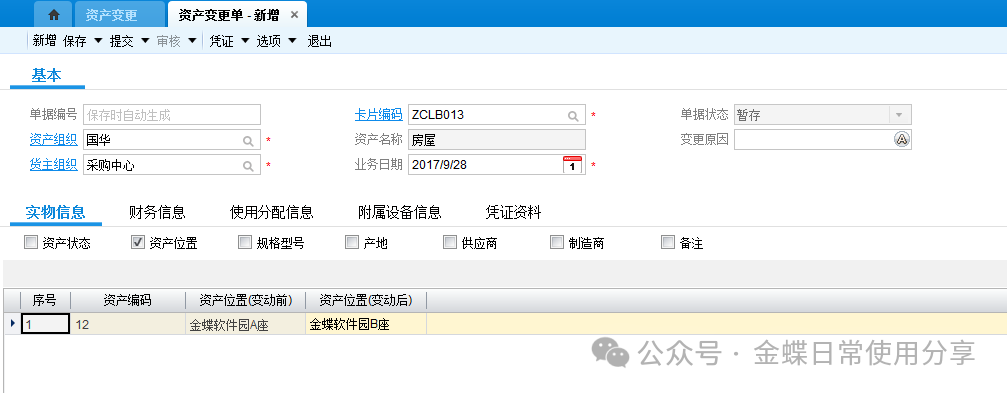Viewport: 1007px width, 393px height.
Task: Expand the 保存 dropdown arrow
Action: (x=98, y=41)
